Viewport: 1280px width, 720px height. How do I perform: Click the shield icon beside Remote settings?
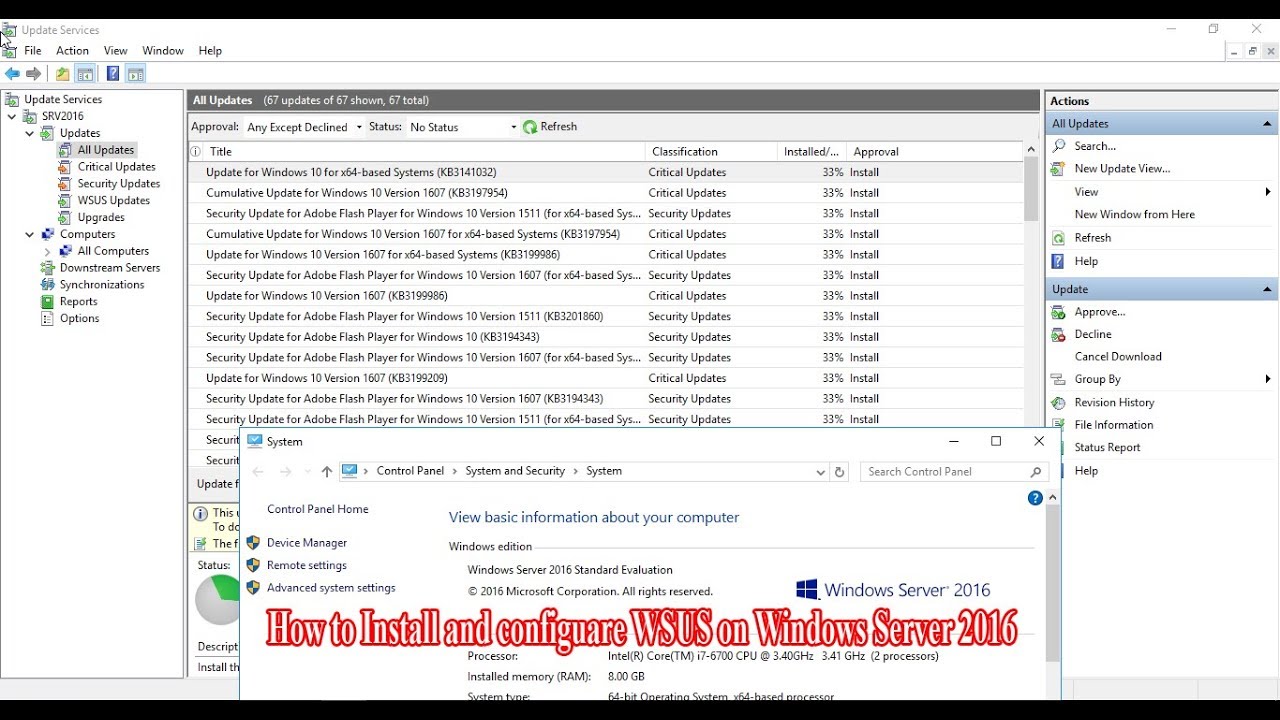(x=253, y=566)
